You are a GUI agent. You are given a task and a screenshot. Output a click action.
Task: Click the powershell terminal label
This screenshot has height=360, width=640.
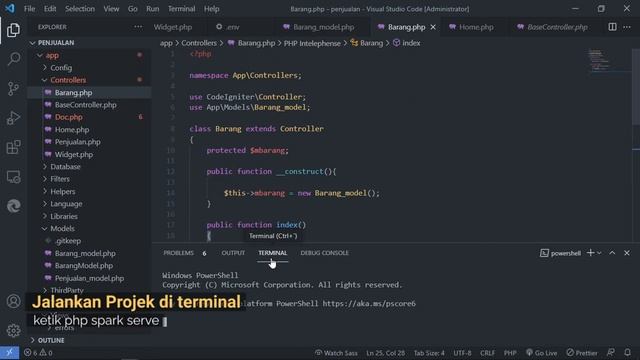click(x=560, y=253)
